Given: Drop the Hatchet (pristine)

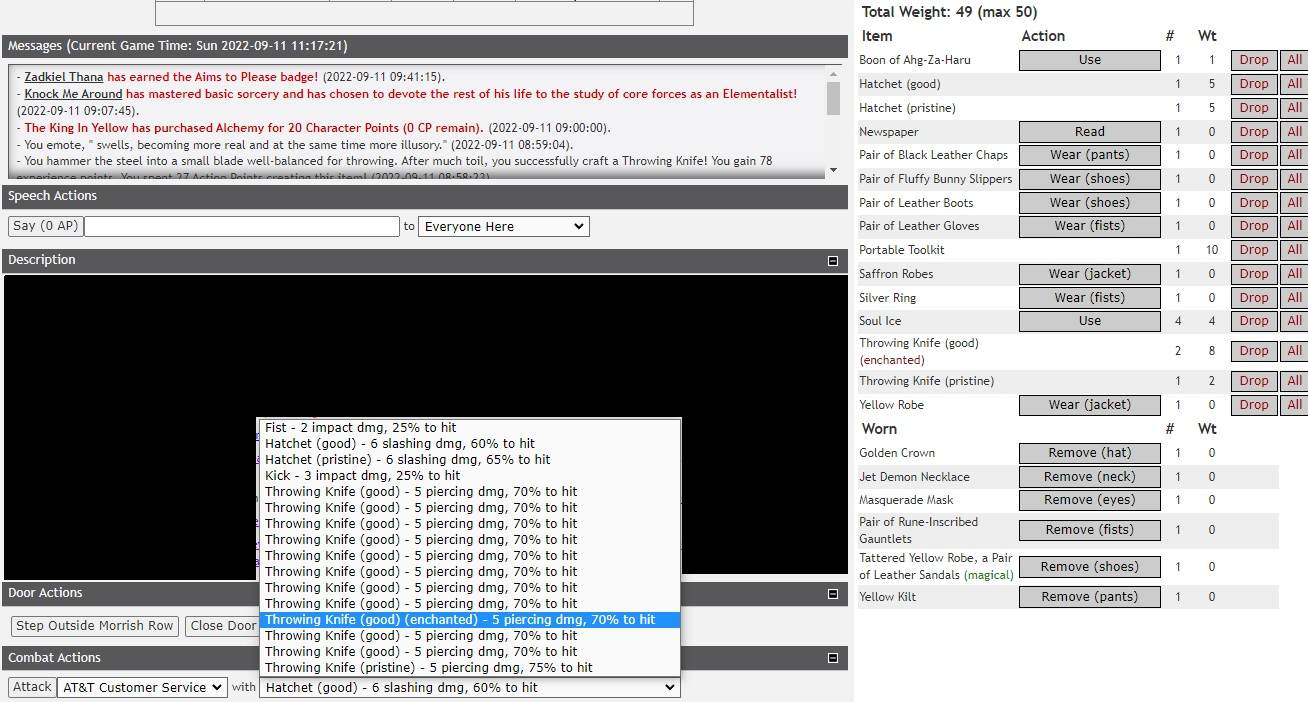Looking at the screenshot, I should pyautogui.click(x=1254, y=108).
